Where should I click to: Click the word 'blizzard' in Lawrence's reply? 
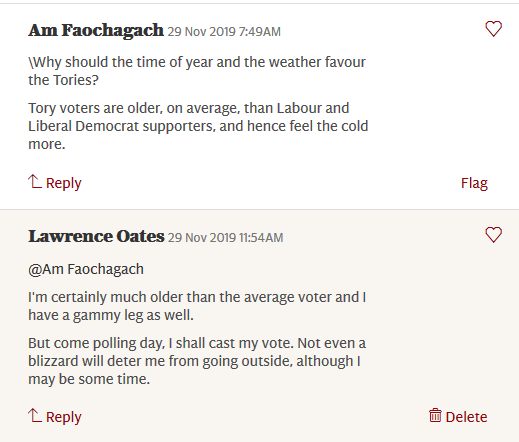pyautogui.click(x=53, y=361)
